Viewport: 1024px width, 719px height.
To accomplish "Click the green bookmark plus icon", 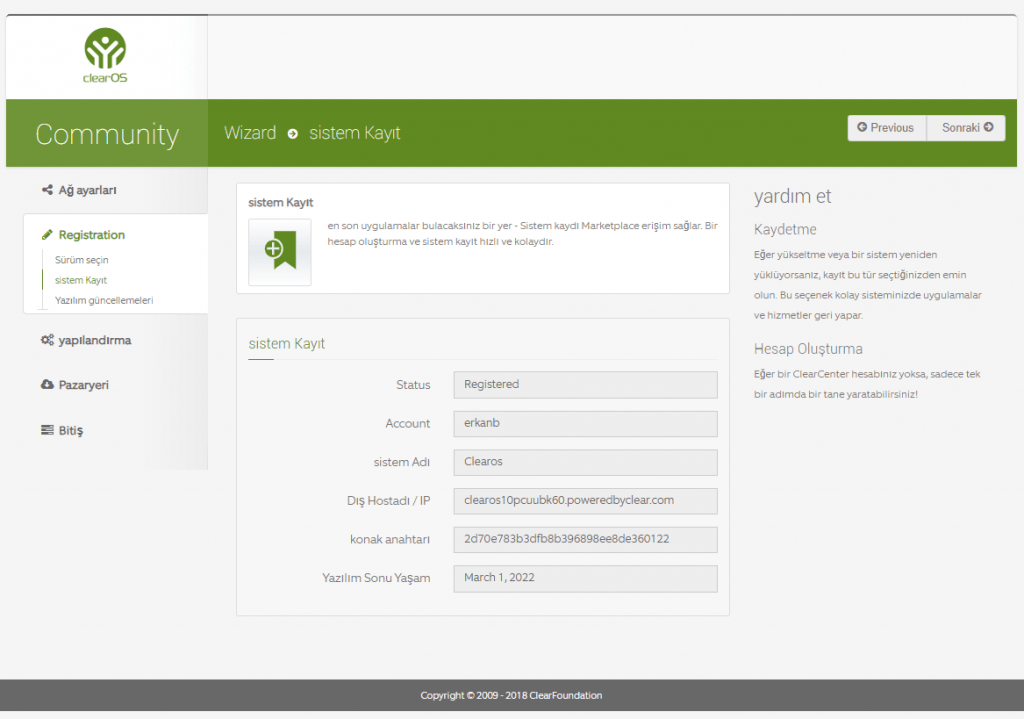I will 279,251.
